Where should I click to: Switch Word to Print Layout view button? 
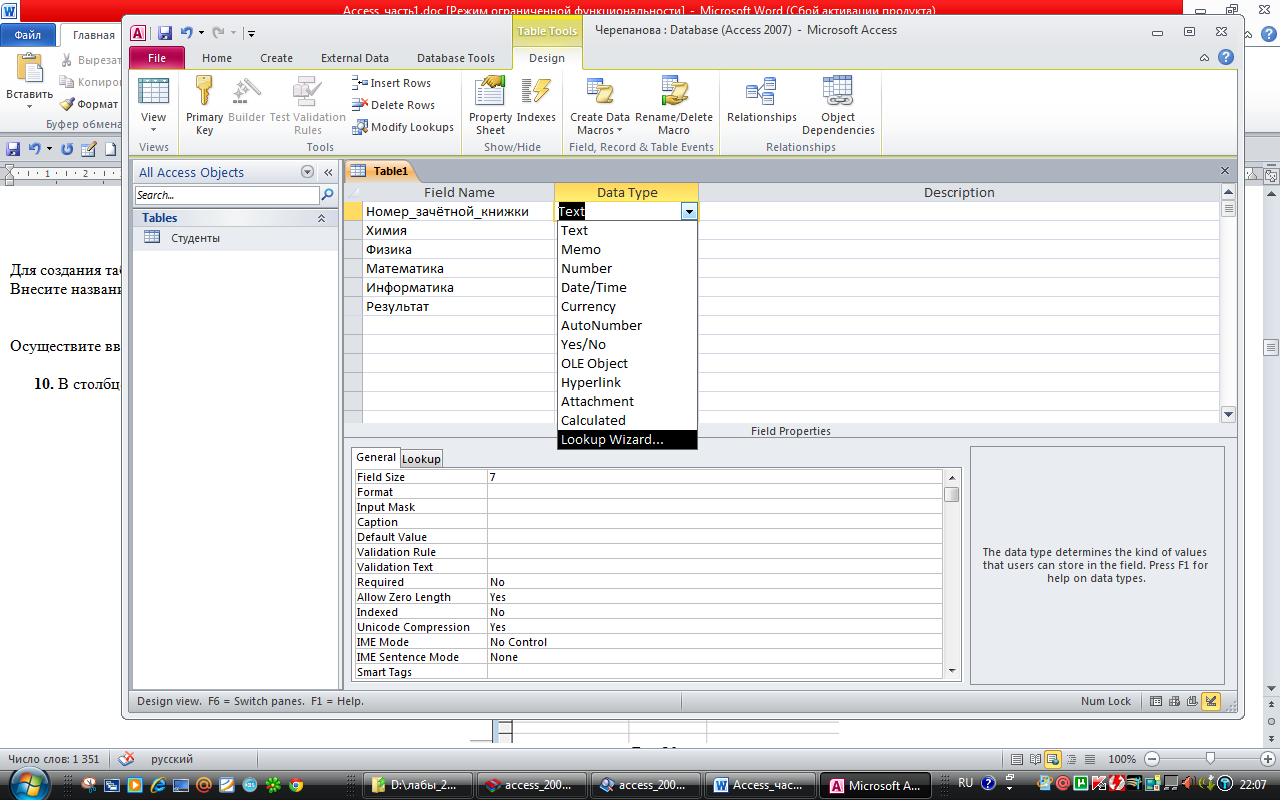coord(1018,759)
